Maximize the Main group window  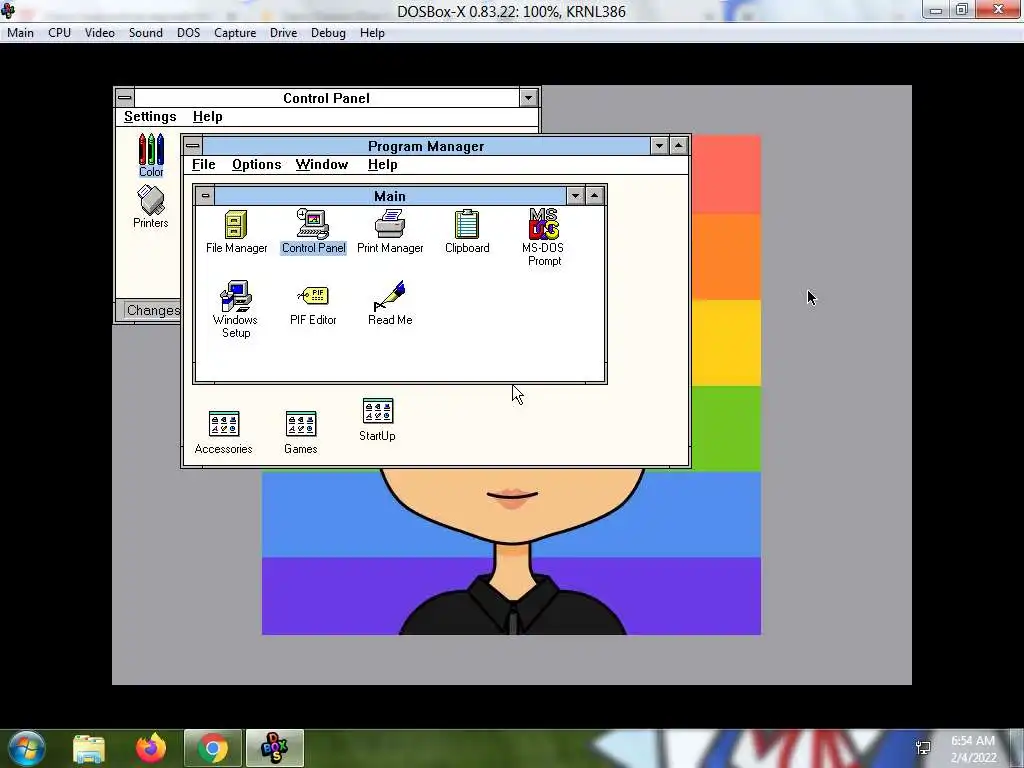(x=594, y=195)
